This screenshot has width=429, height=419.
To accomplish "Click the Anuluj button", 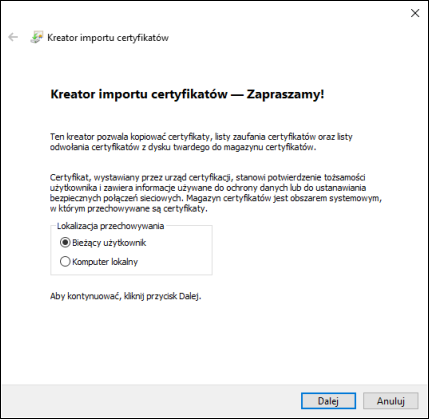I will pyautogui.click(x=391, y=401).
